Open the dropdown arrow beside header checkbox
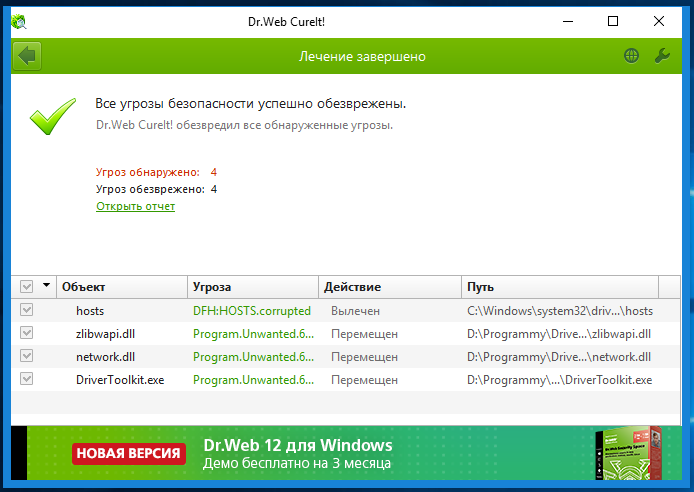 (x=46, y=285)
